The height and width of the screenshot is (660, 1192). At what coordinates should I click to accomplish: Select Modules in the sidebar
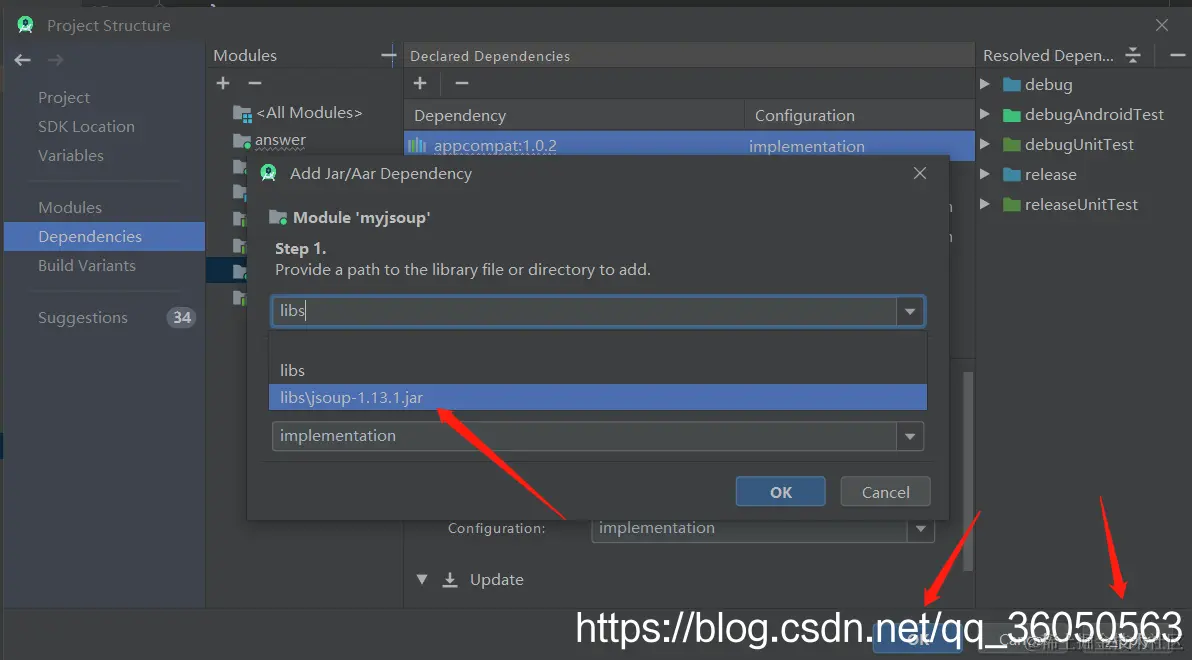click(x=70, y=208)
